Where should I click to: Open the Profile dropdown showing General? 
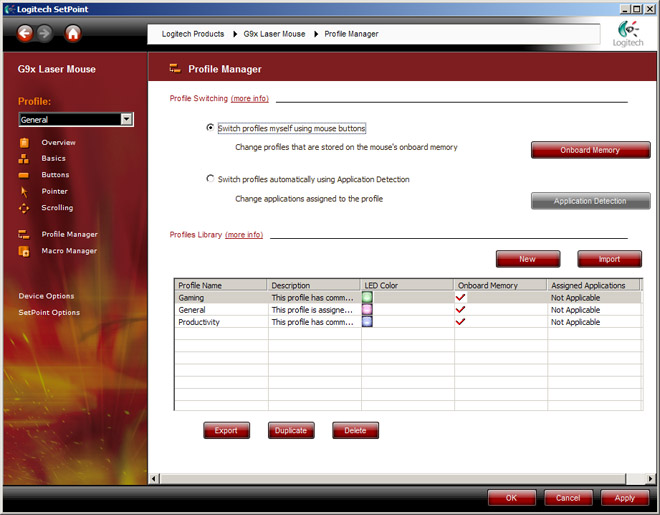76,119
